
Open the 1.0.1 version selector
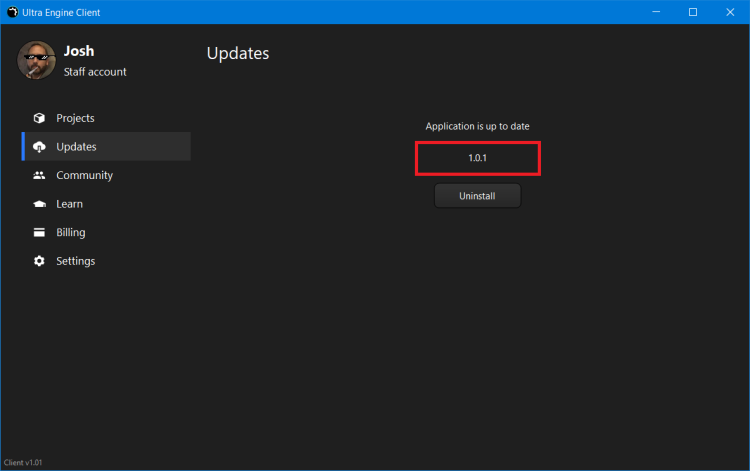coord(477,159)
